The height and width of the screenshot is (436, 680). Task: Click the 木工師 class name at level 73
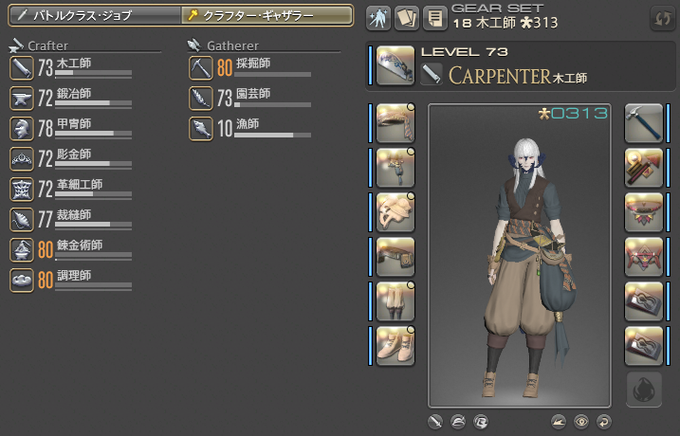[74, 63]
